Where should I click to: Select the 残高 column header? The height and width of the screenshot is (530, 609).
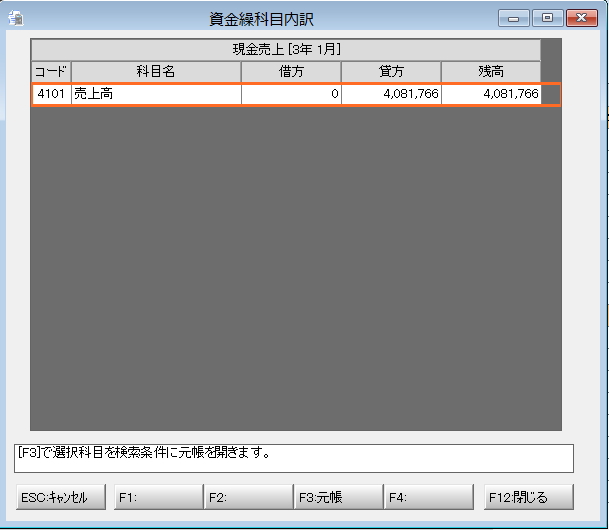coord(491,71)
